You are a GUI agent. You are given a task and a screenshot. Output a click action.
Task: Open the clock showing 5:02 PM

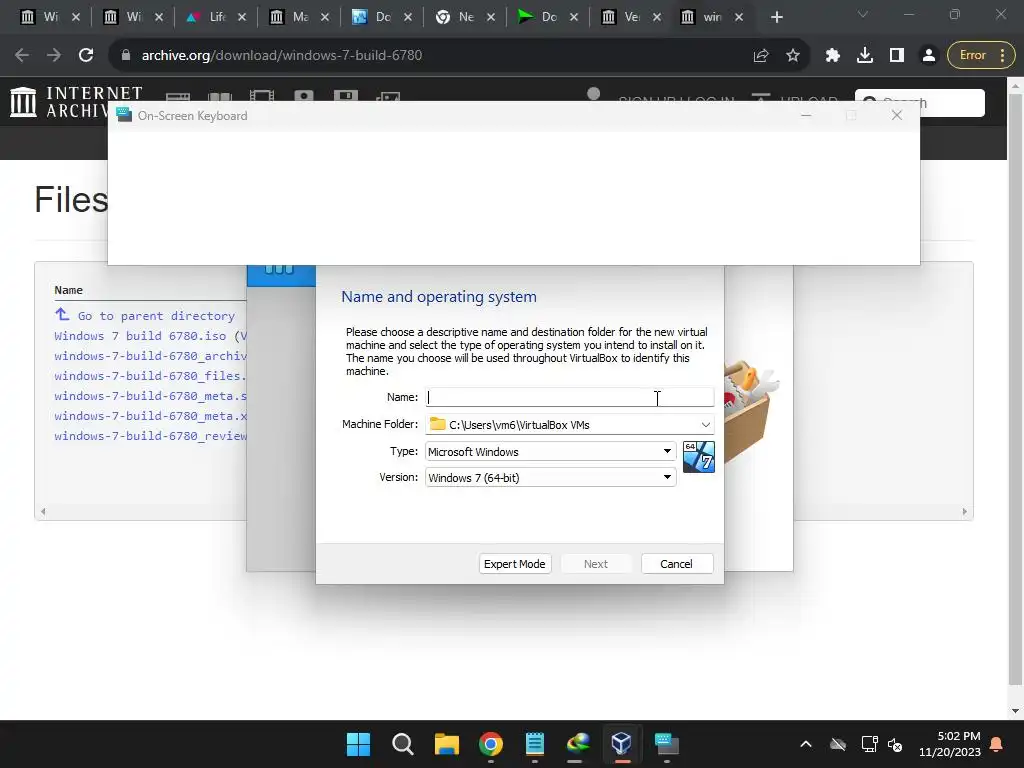(x=950, y=744)
